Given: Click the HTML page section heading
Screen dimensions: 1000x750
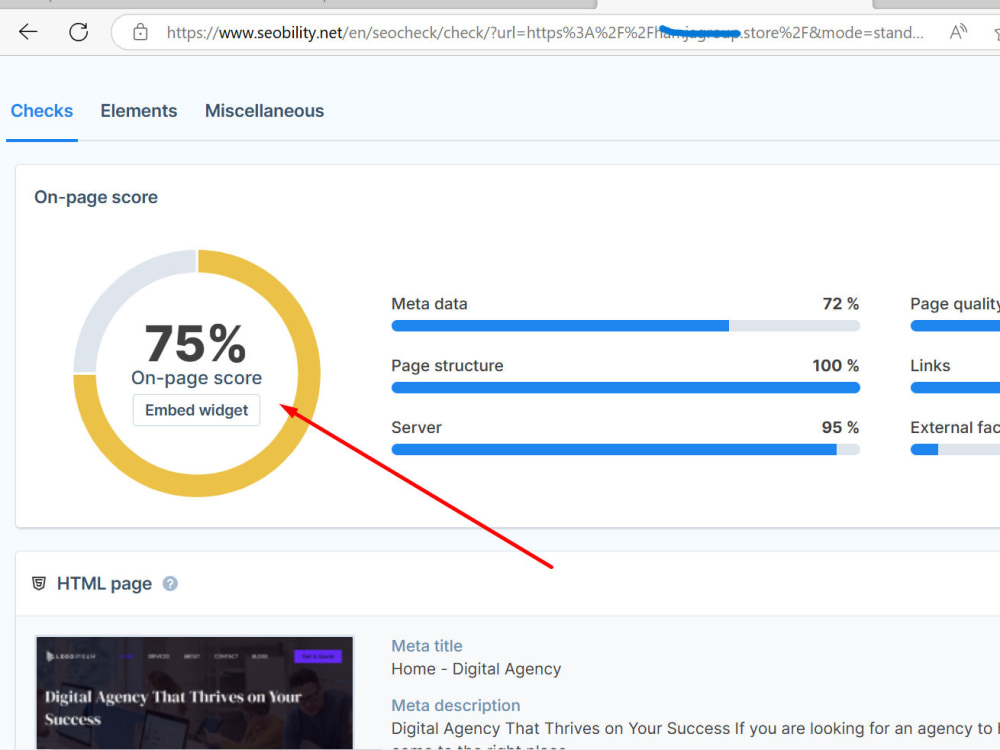Looking at the screenshot, I should coord(105,584).
